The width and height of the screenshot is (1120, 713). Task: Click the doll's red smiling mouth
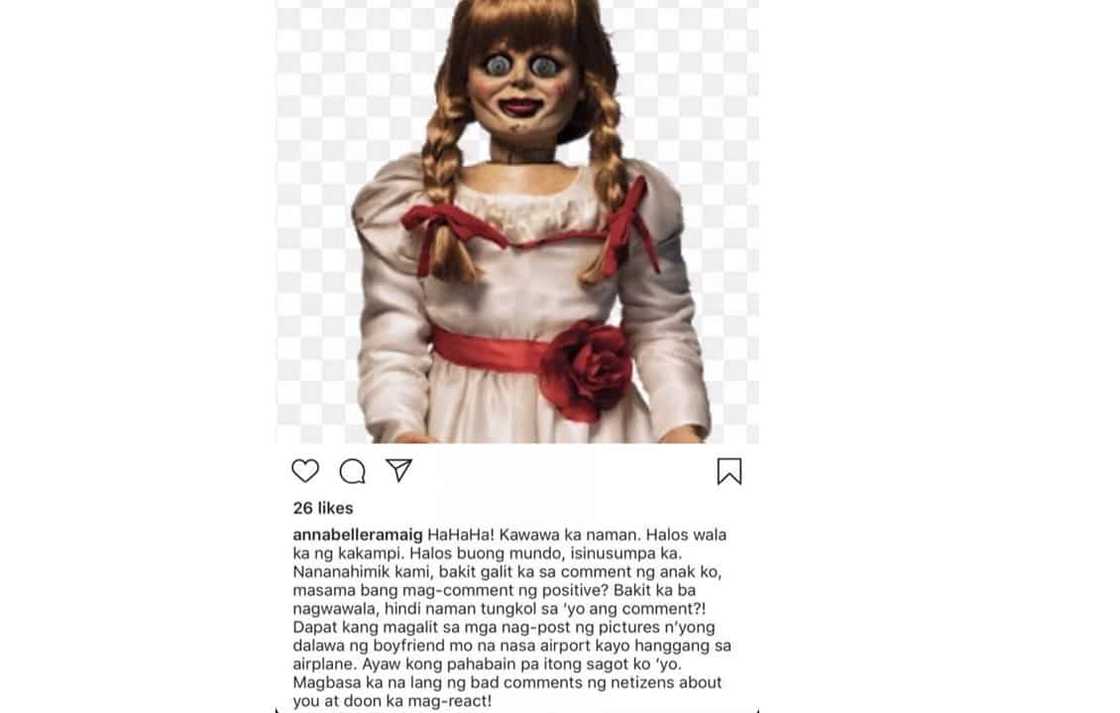click(x=521, y=108)
